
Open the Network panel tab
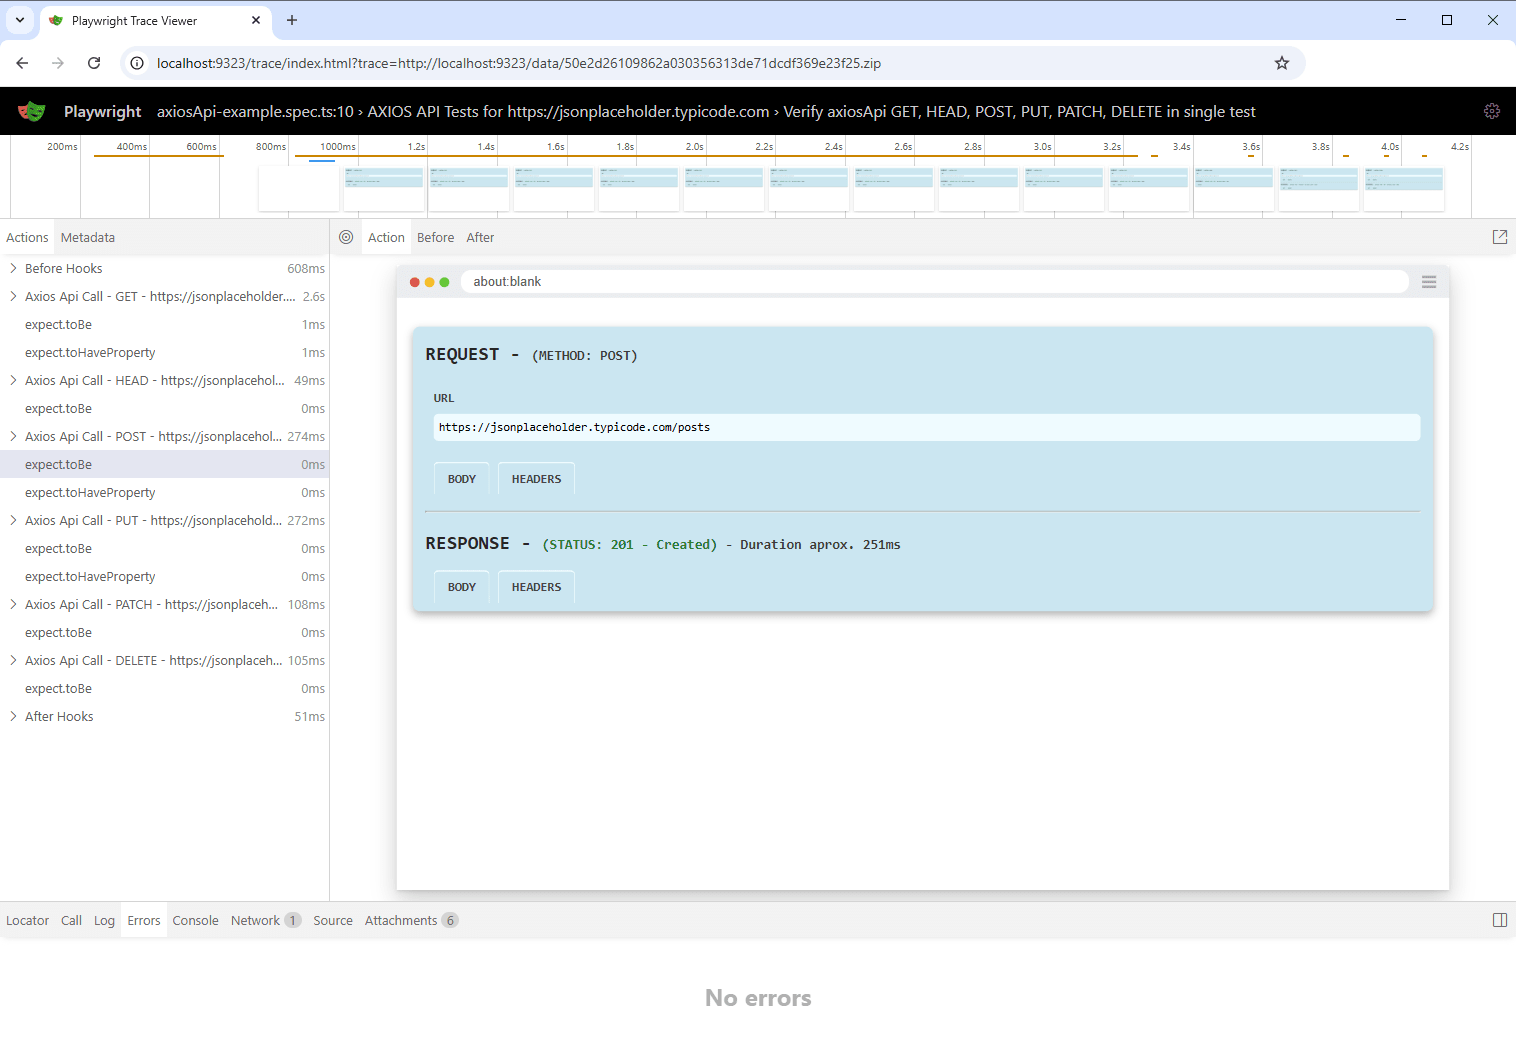point(255,920)
